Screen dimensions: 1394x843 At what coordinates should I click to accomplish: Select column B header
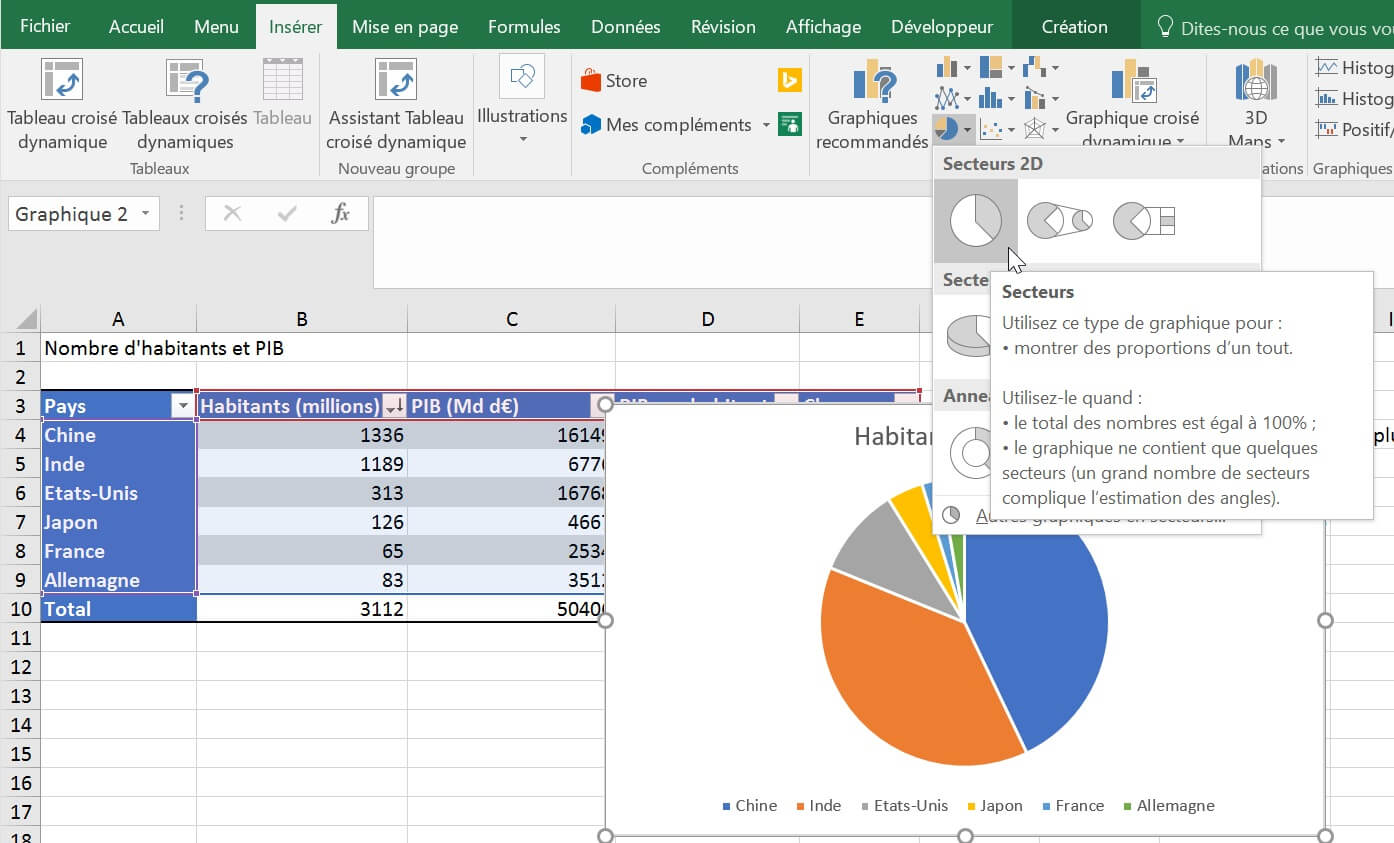click(x=302, y=319)
